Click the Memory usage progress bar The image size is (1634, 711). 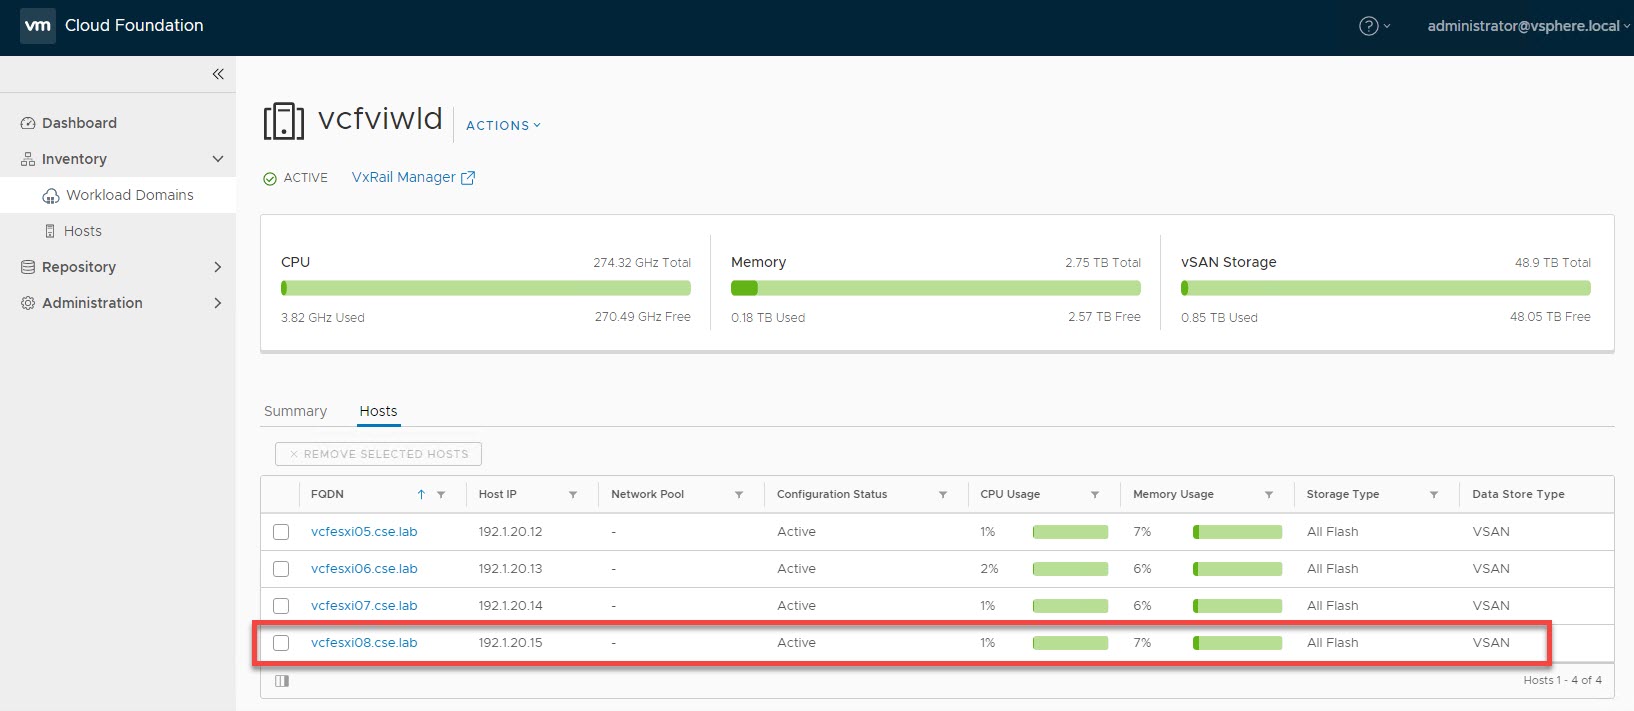click(x=935, y=288)
